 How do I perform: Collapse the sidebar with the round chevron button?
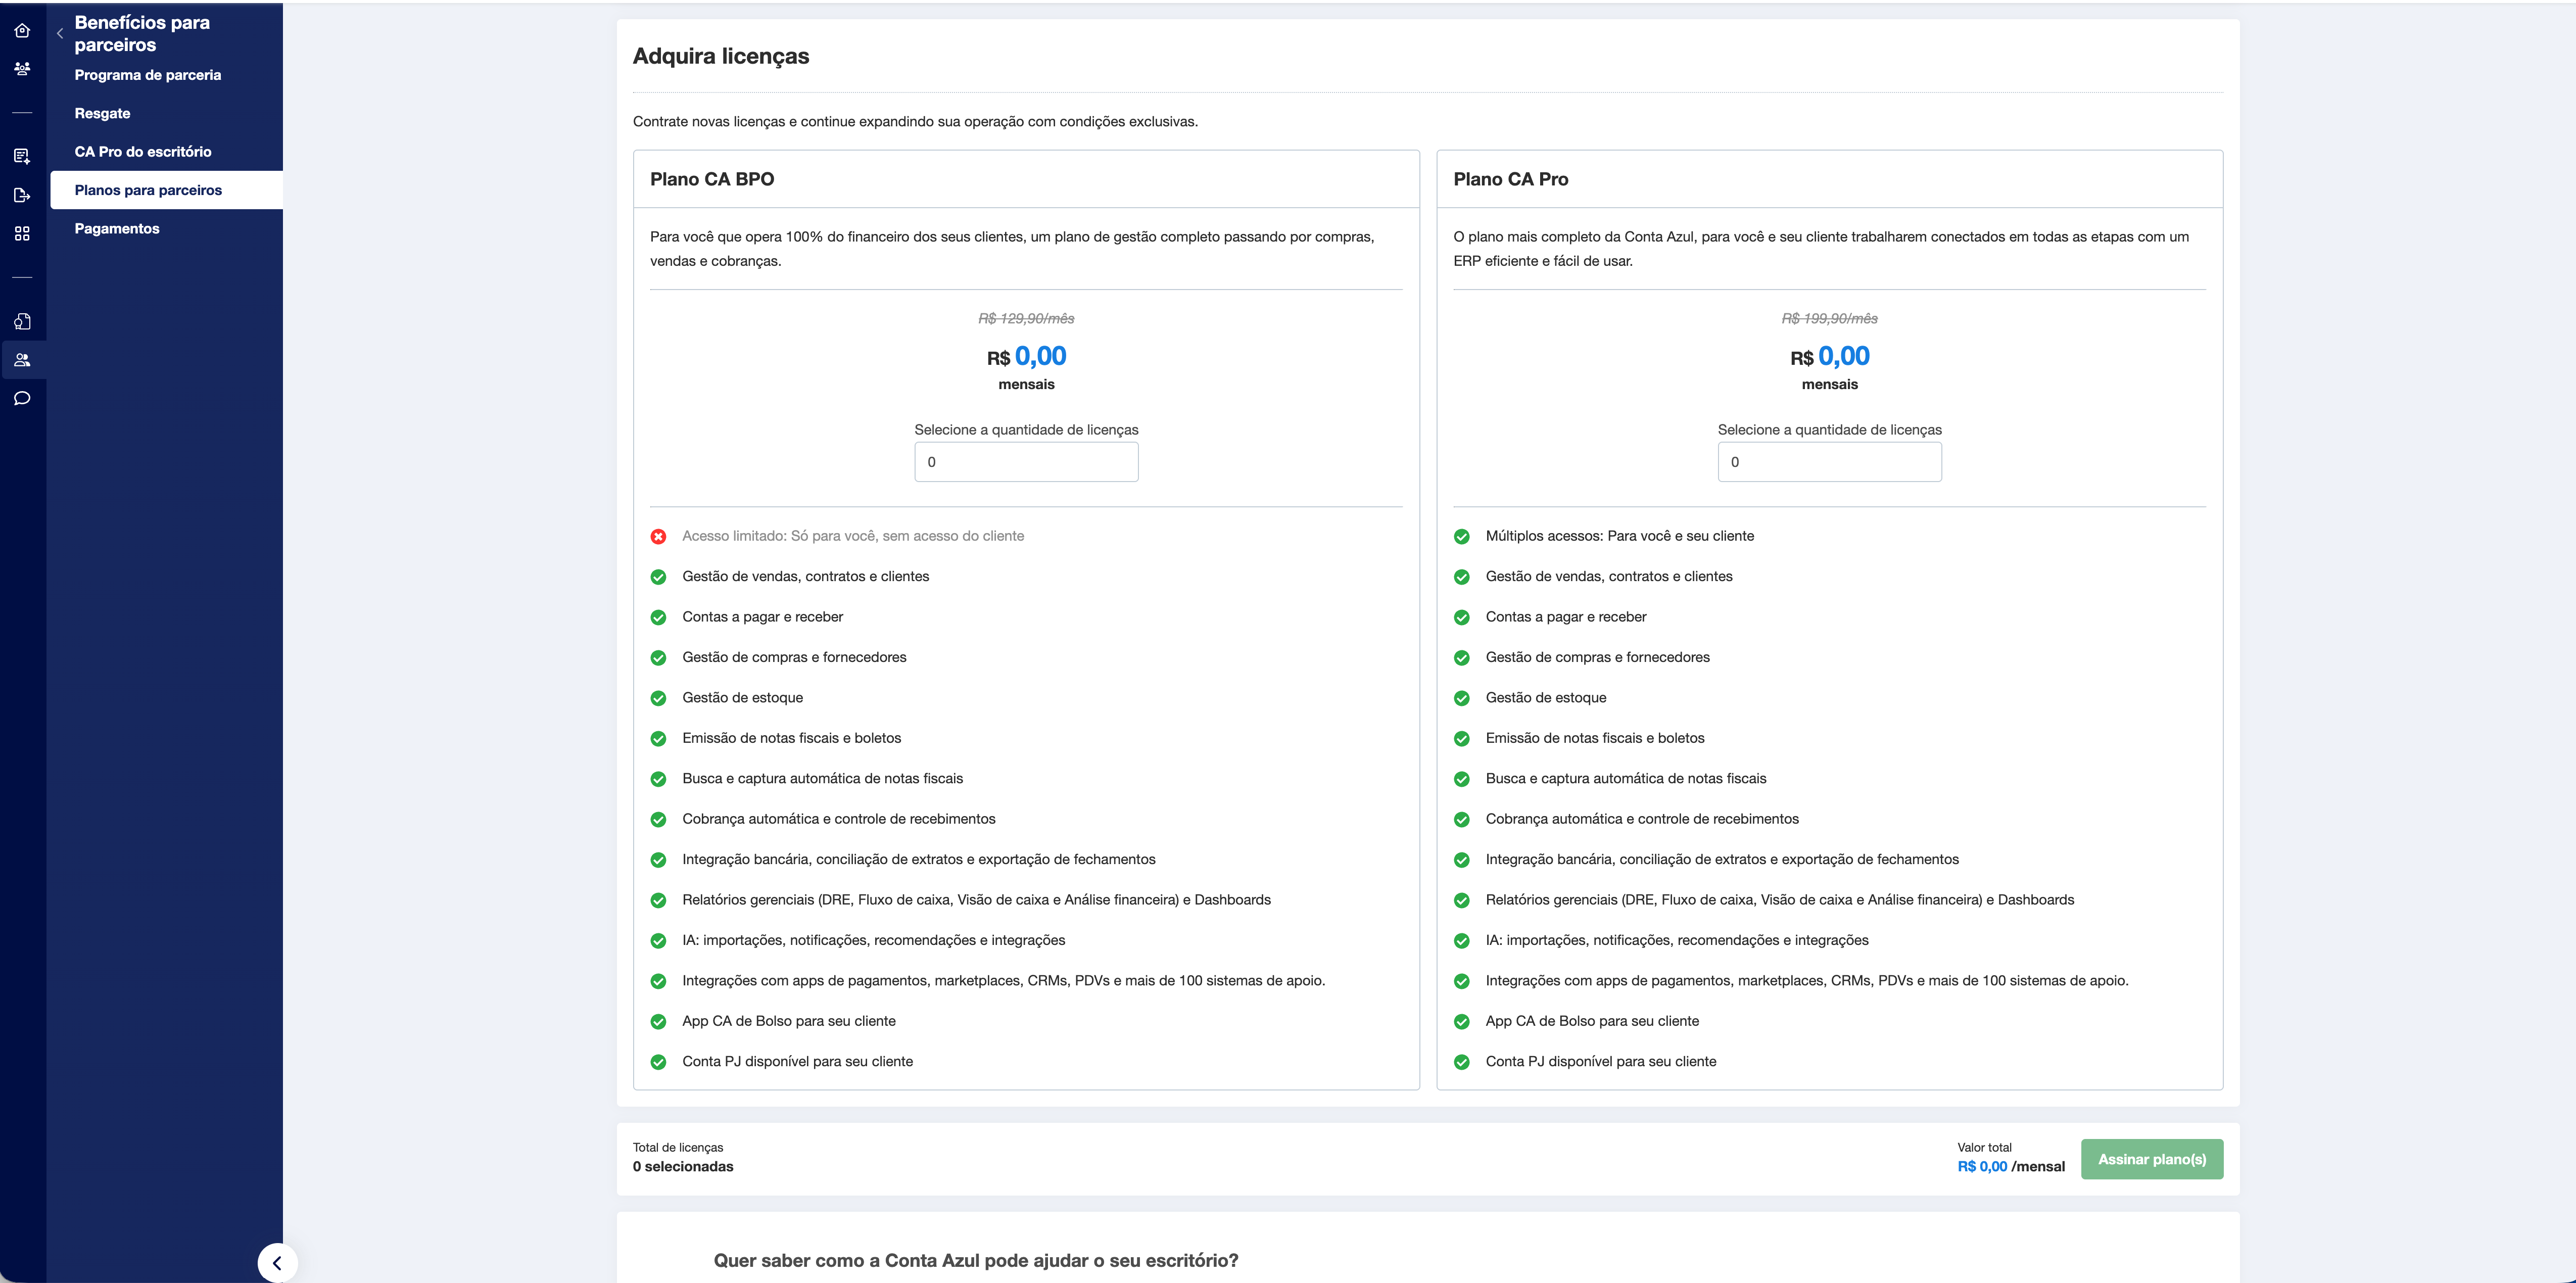click(277, 1262)
